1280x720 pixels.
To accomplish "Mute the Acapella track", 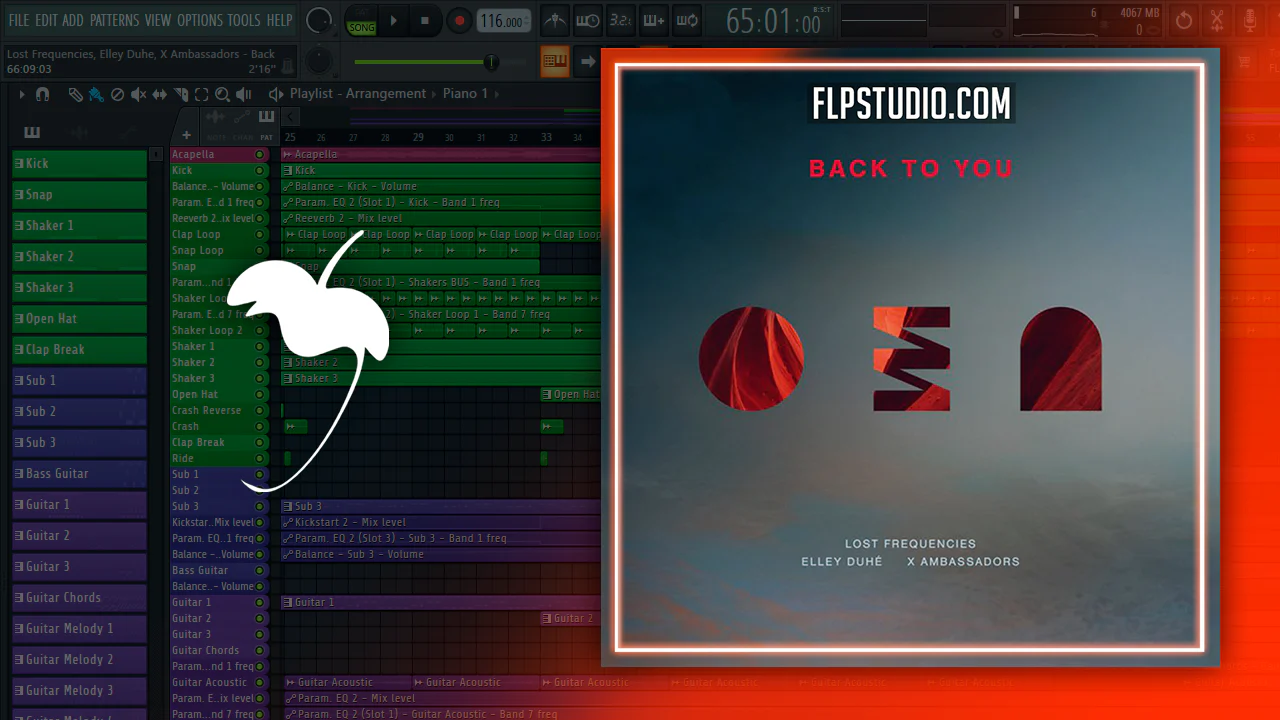I will click(260, 155).
